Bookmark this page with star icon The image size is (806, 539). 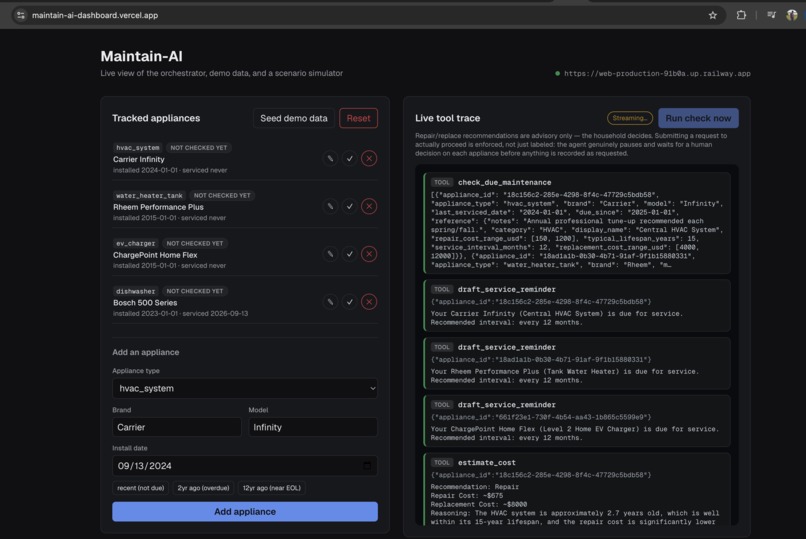click(x=712, y=15)
